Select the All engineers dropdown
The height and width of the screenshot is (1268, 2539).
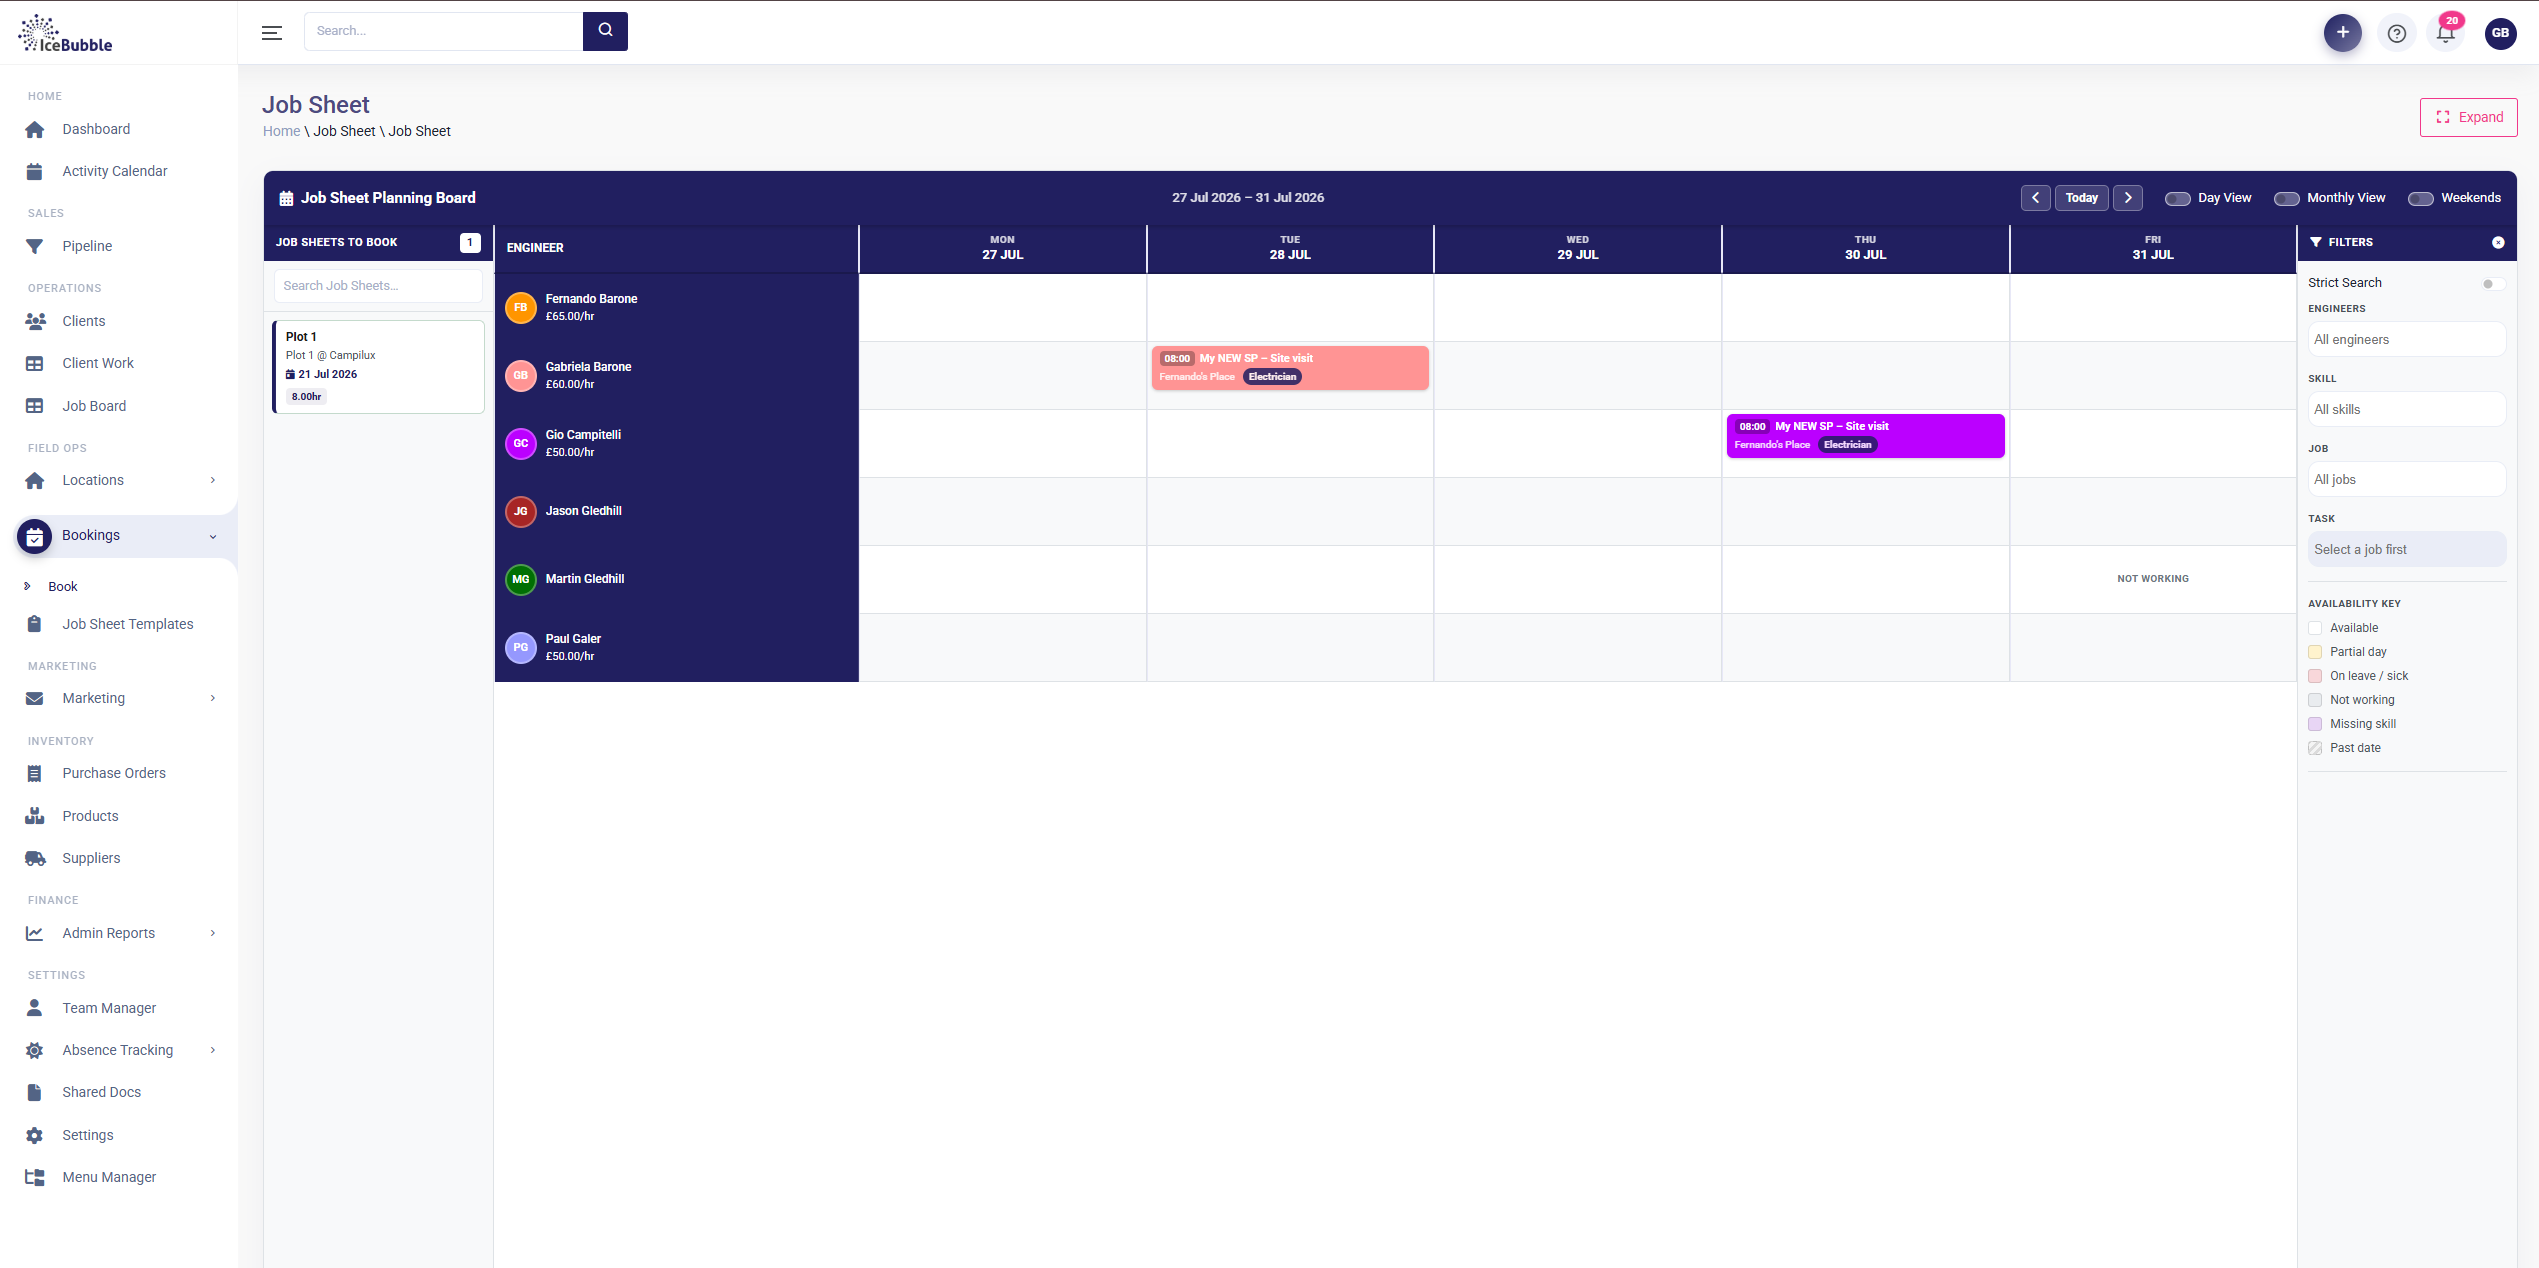[x=2406, y=340]
